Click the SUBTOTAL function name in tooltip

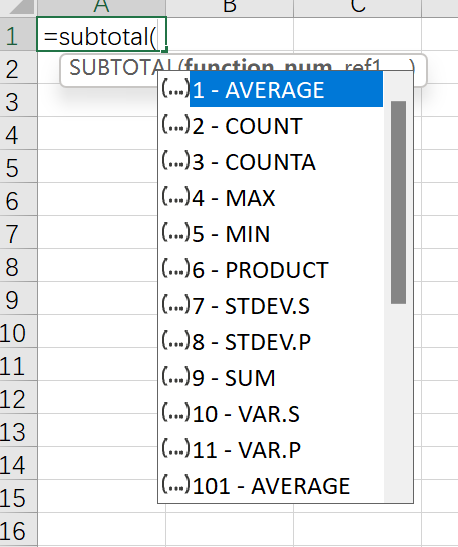click(x=123, y=67)
